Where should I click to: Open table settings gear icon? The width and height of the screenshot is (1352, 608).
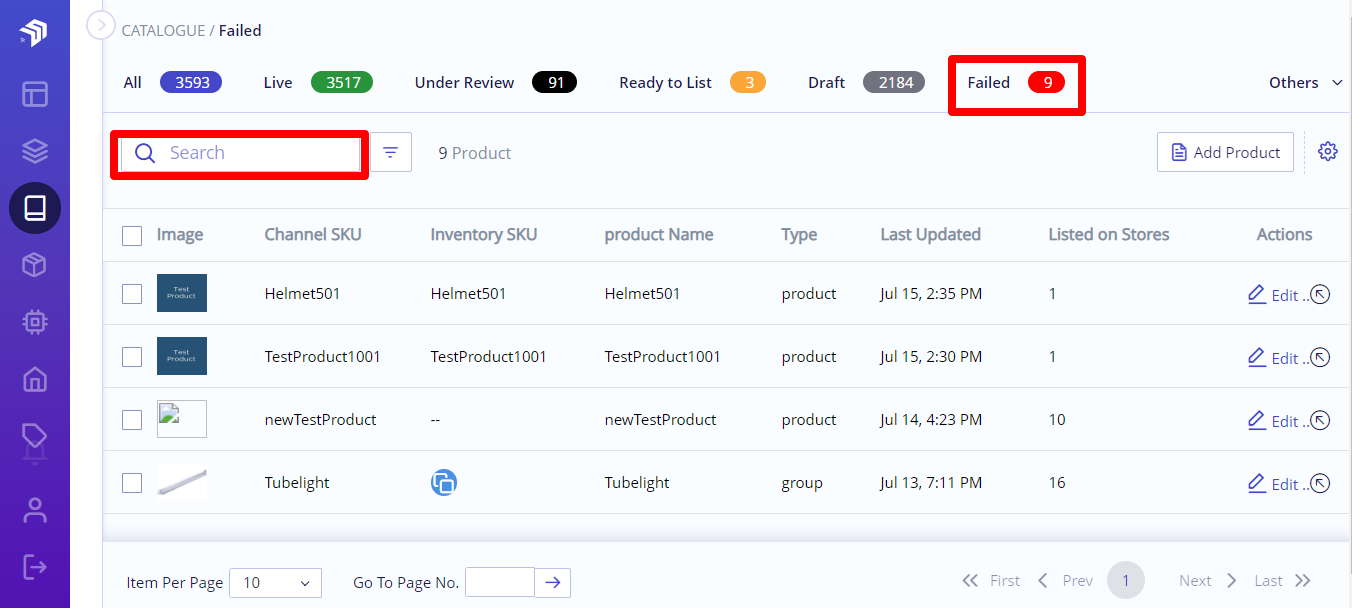tap(1328, 152)
